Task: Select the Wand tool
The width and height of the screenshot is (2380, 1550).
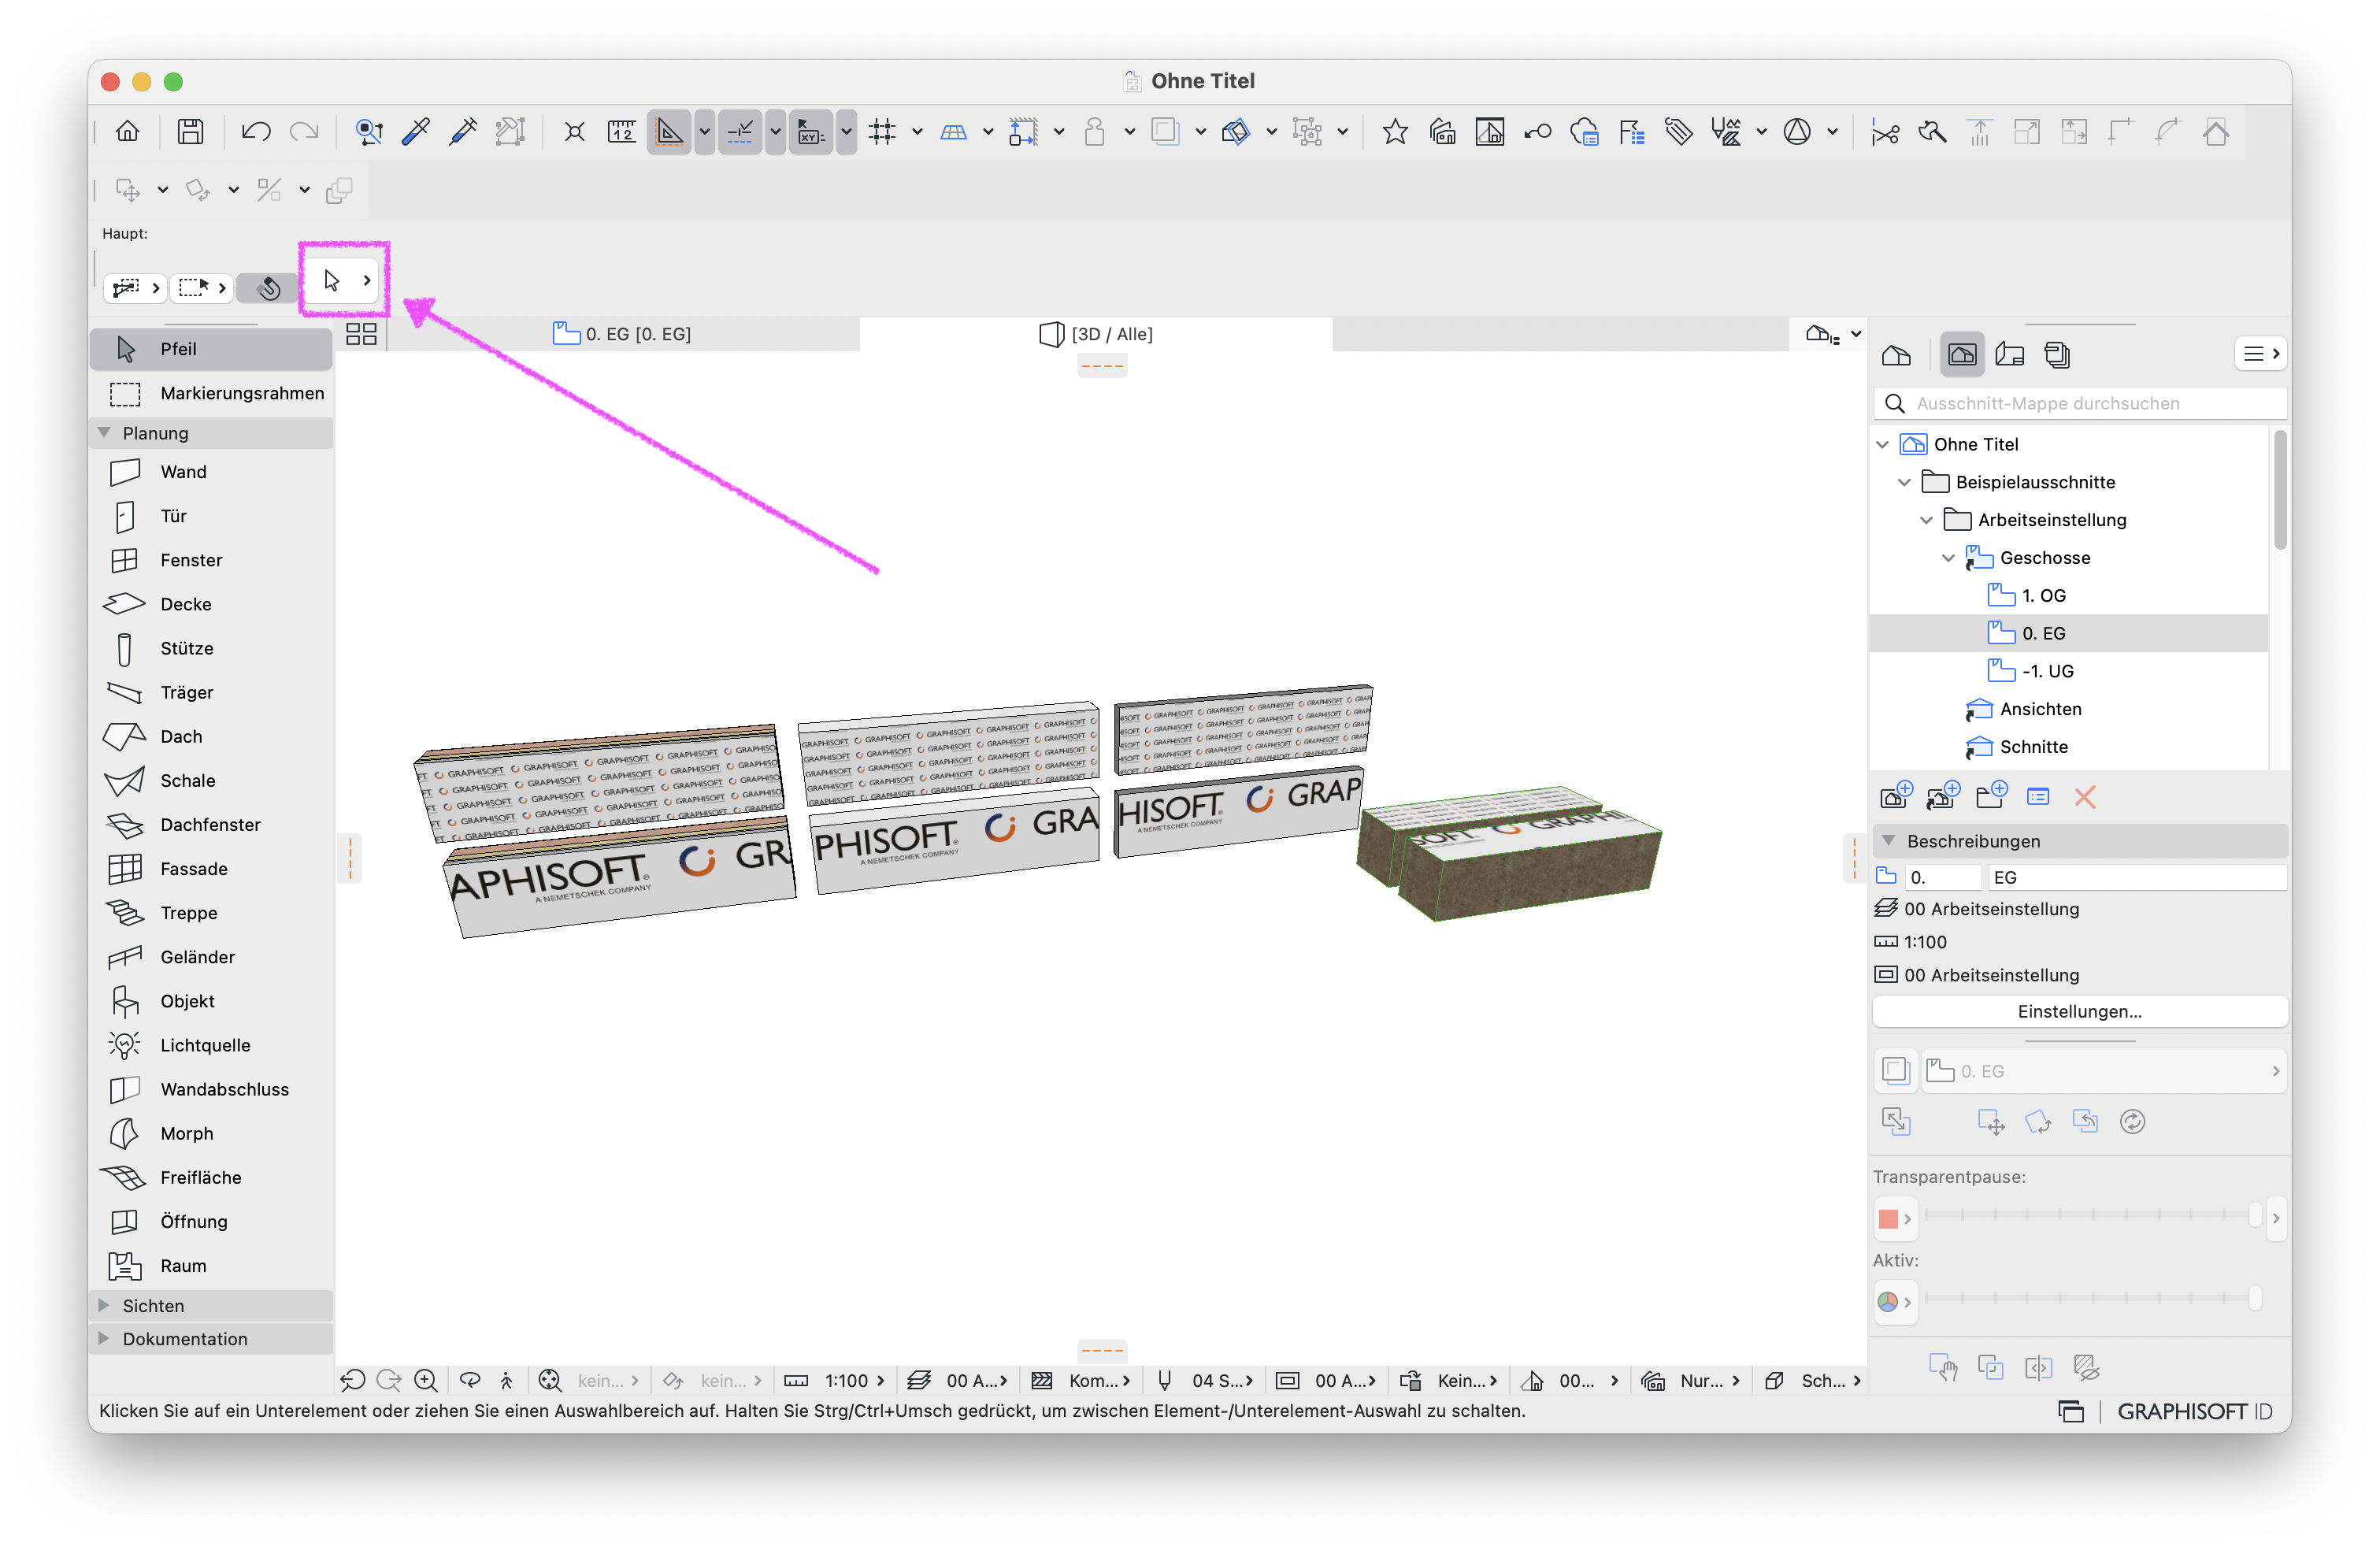Action: 211,472
